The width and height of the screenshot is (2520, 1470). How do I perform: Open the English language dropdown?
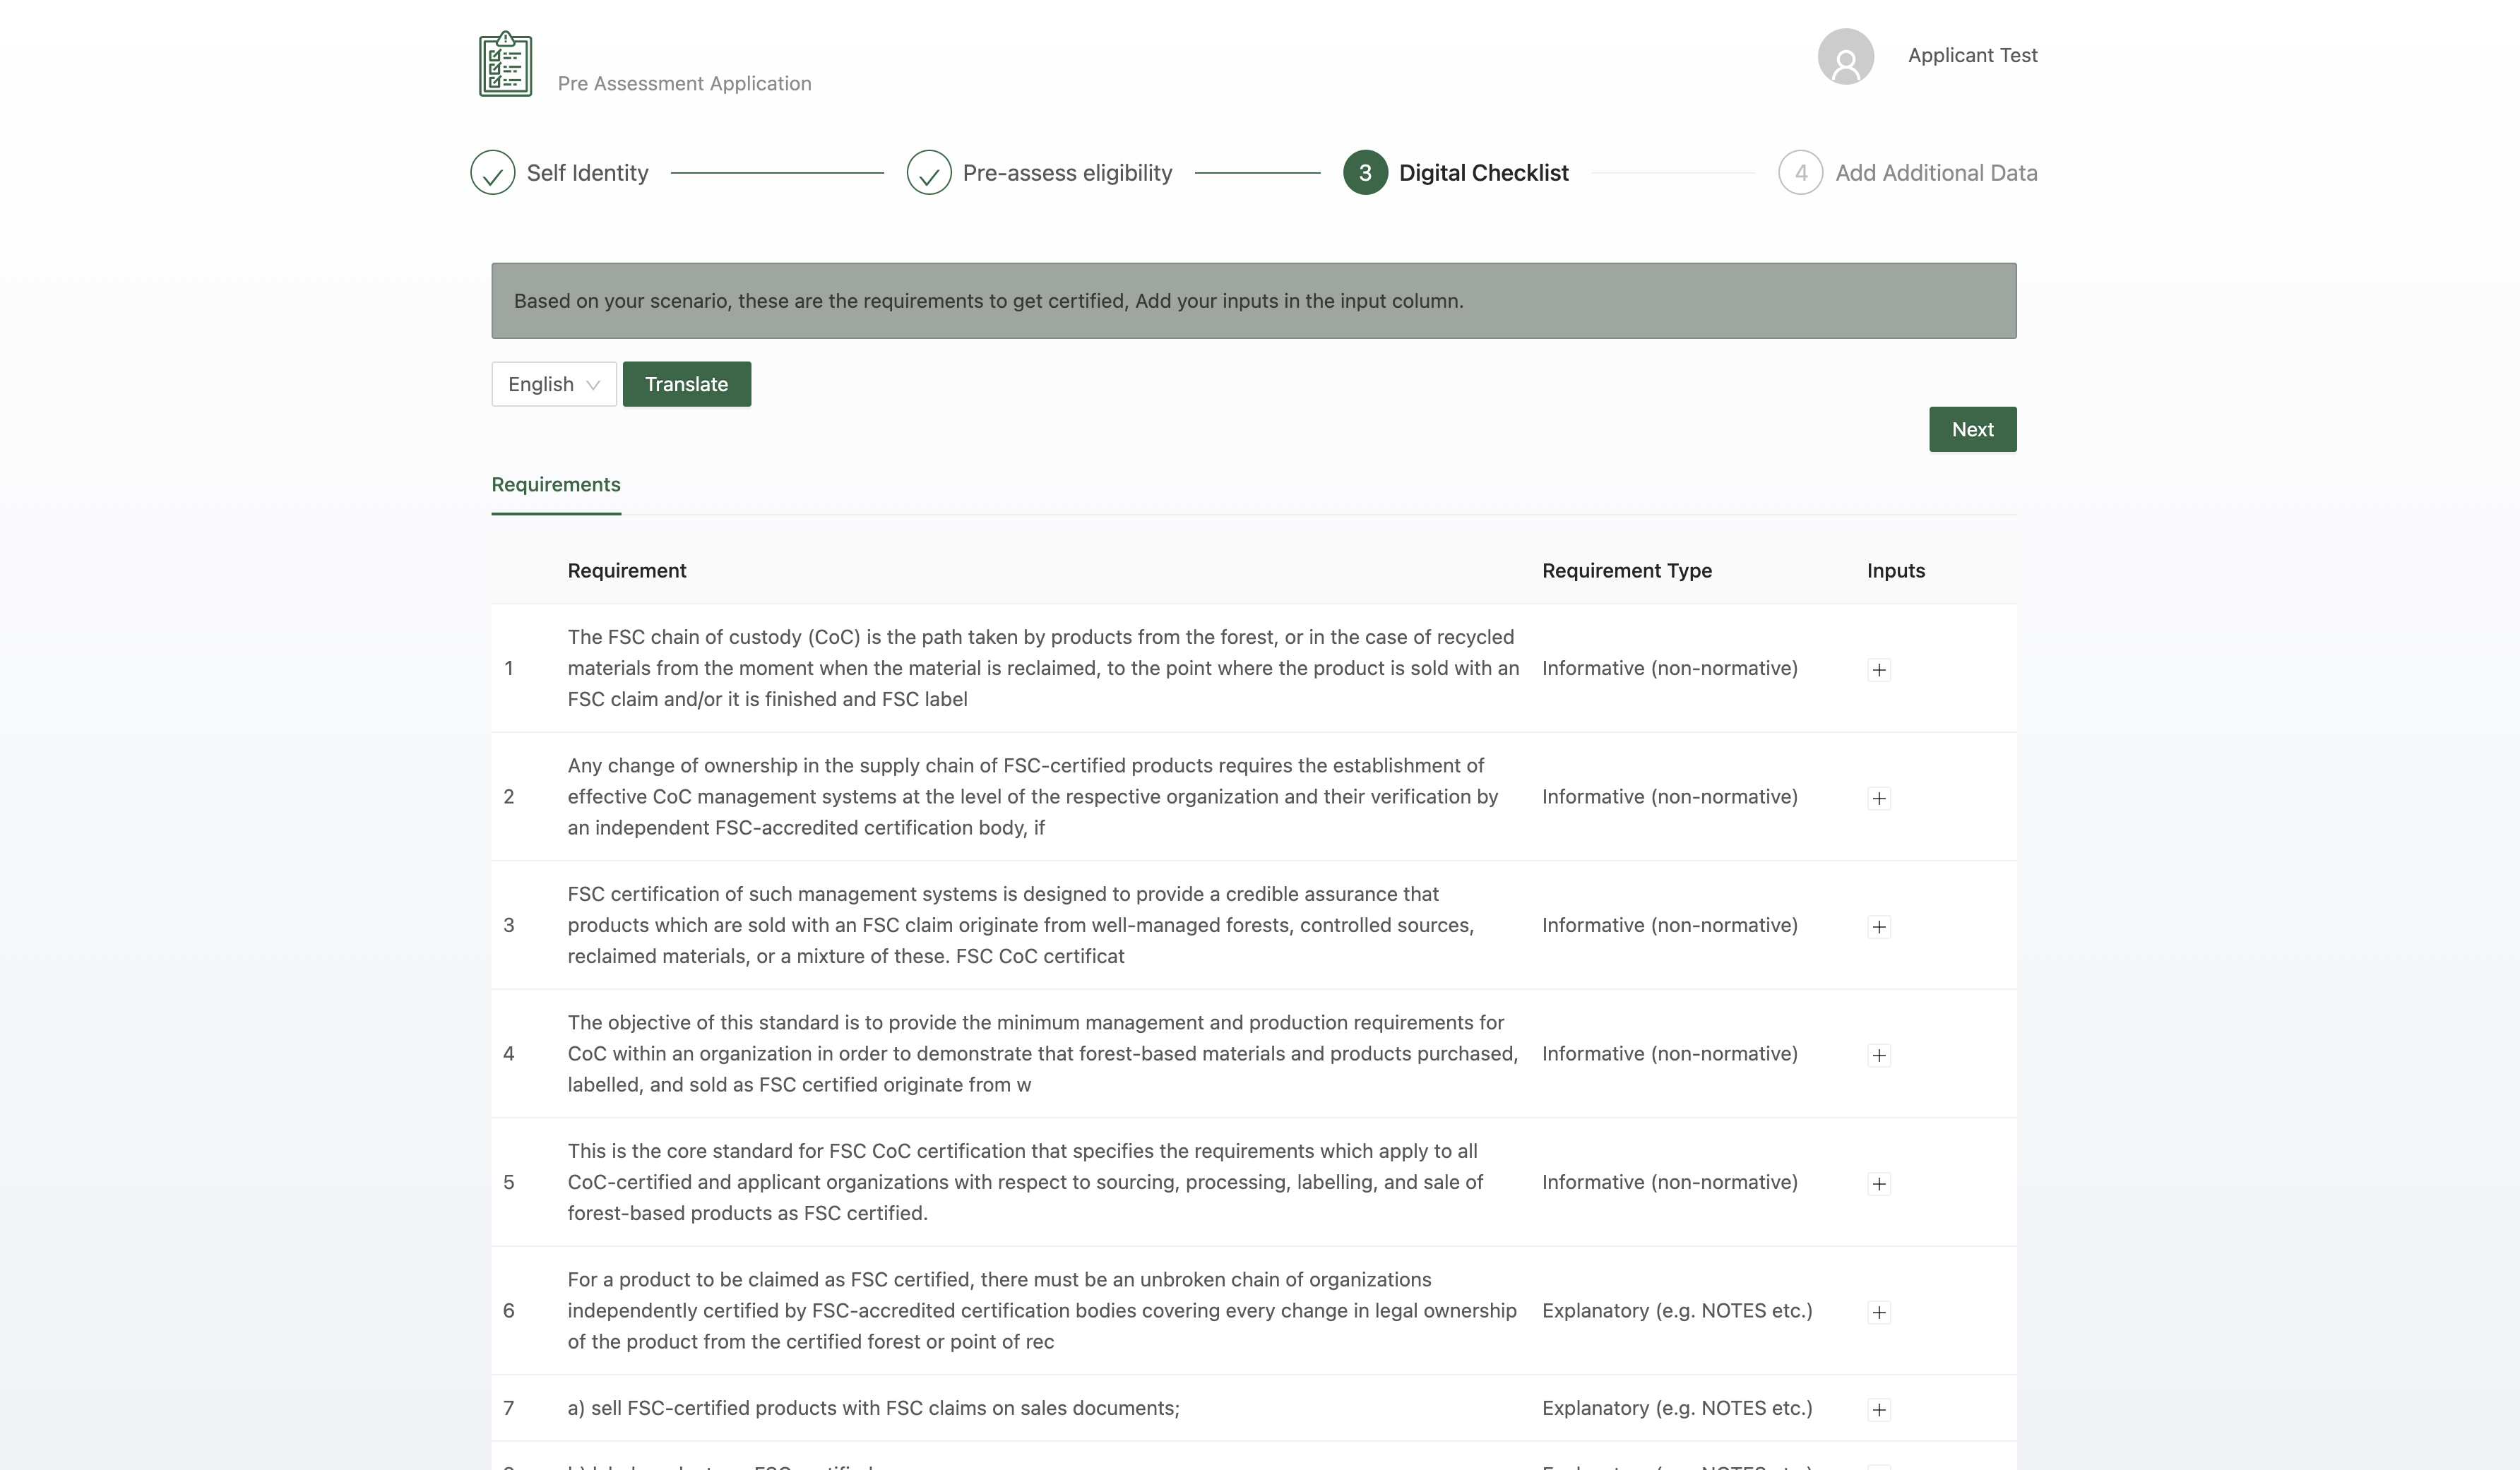(x=553, y=384)
